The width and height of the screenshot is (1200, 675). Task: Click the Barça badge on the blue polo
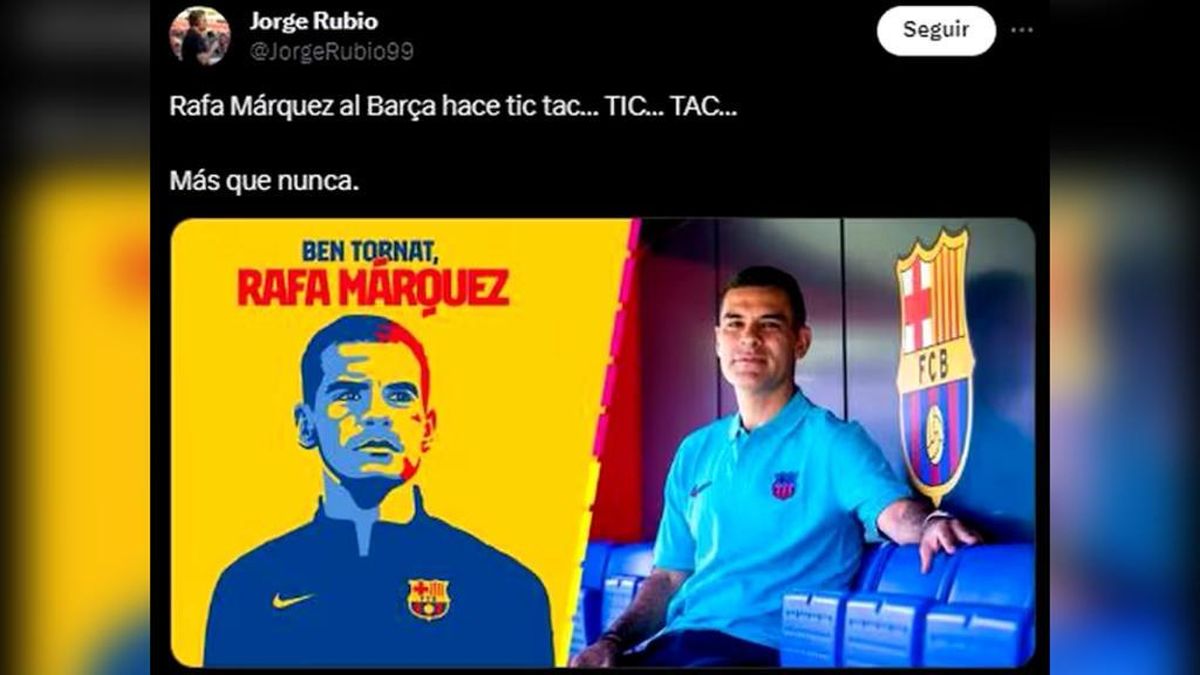pos(783,484)
